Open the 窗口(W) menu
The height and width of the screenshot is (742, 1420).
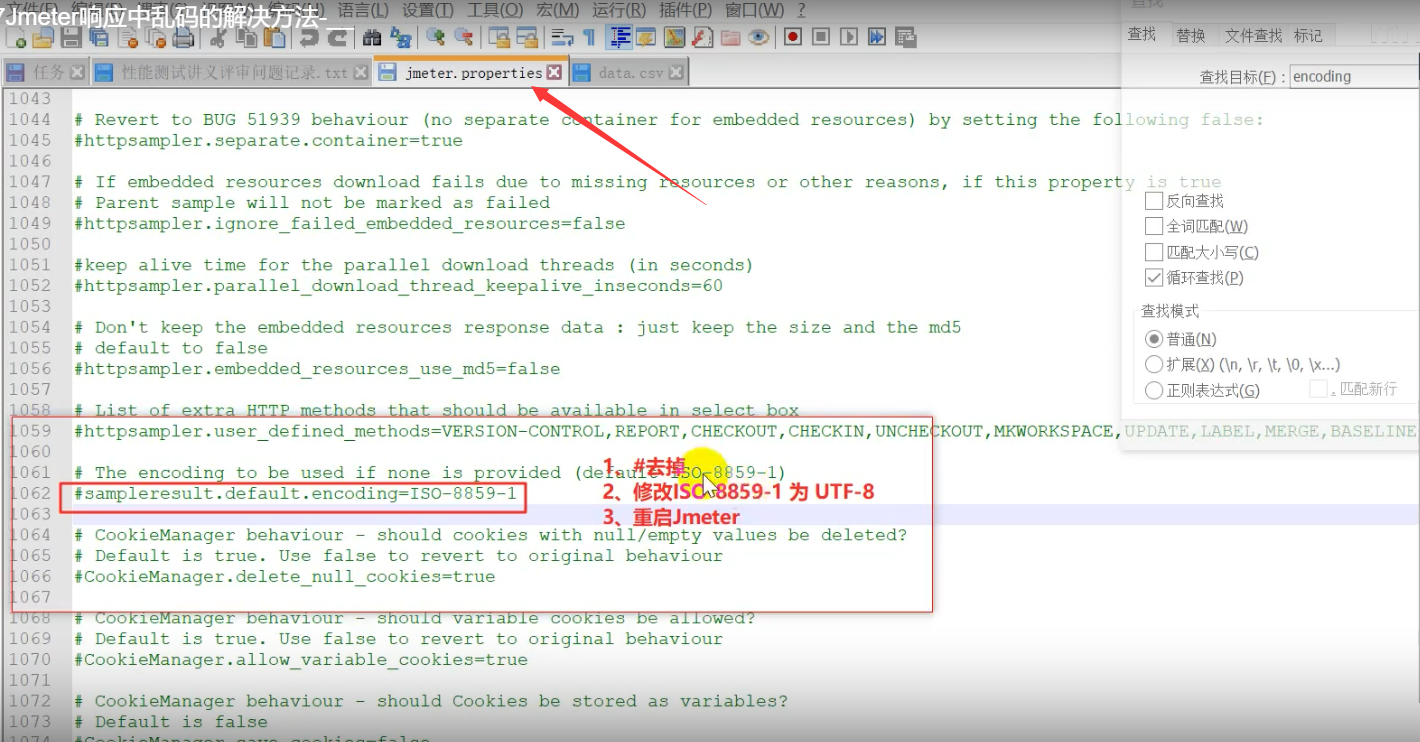pos(755,10)
